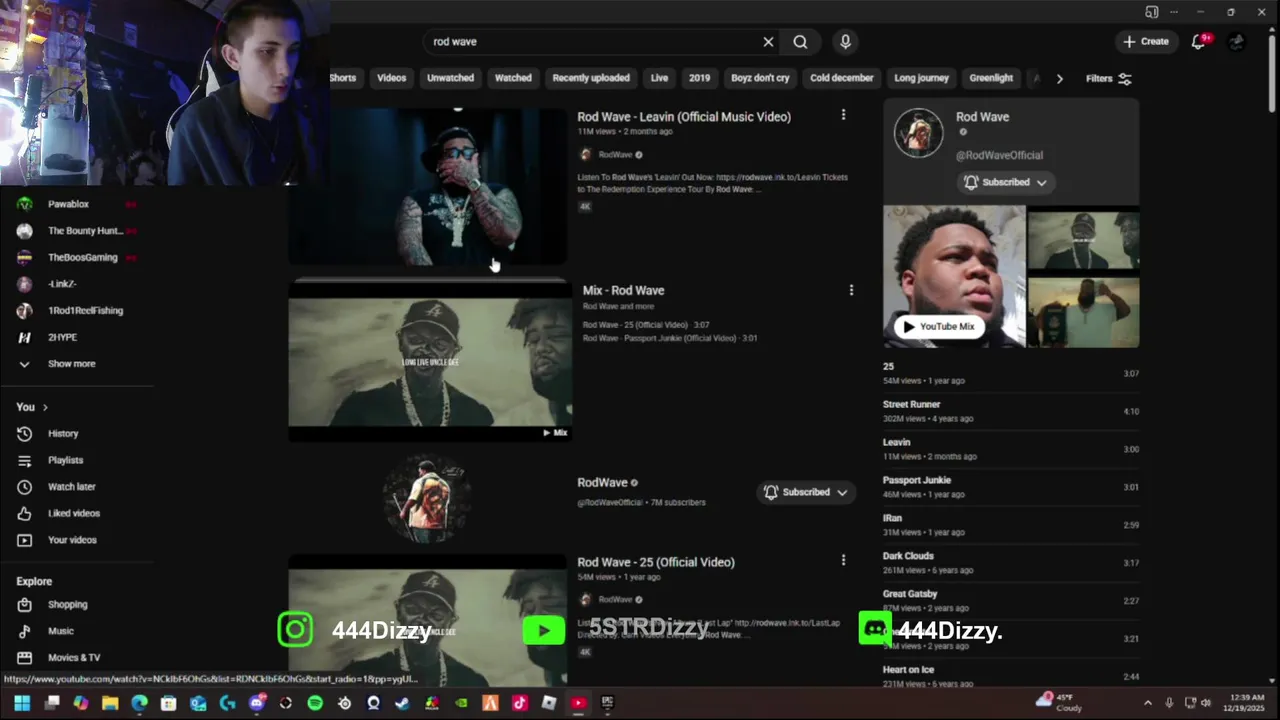1280x720 pixels.
Task: Open the three-dot menu for the 25 video
Action: click(x=843, y=560)
